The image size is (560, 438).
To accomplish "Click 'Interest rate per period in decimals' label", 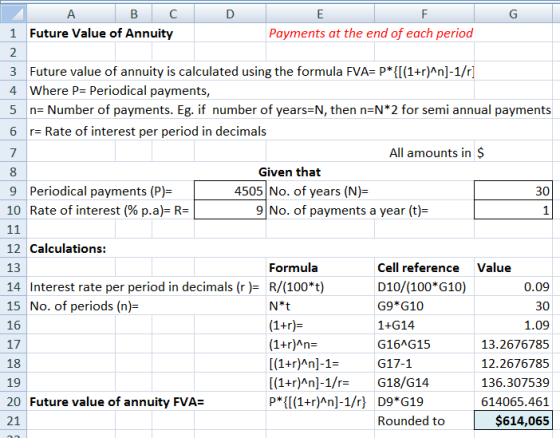I will point(144,287).
